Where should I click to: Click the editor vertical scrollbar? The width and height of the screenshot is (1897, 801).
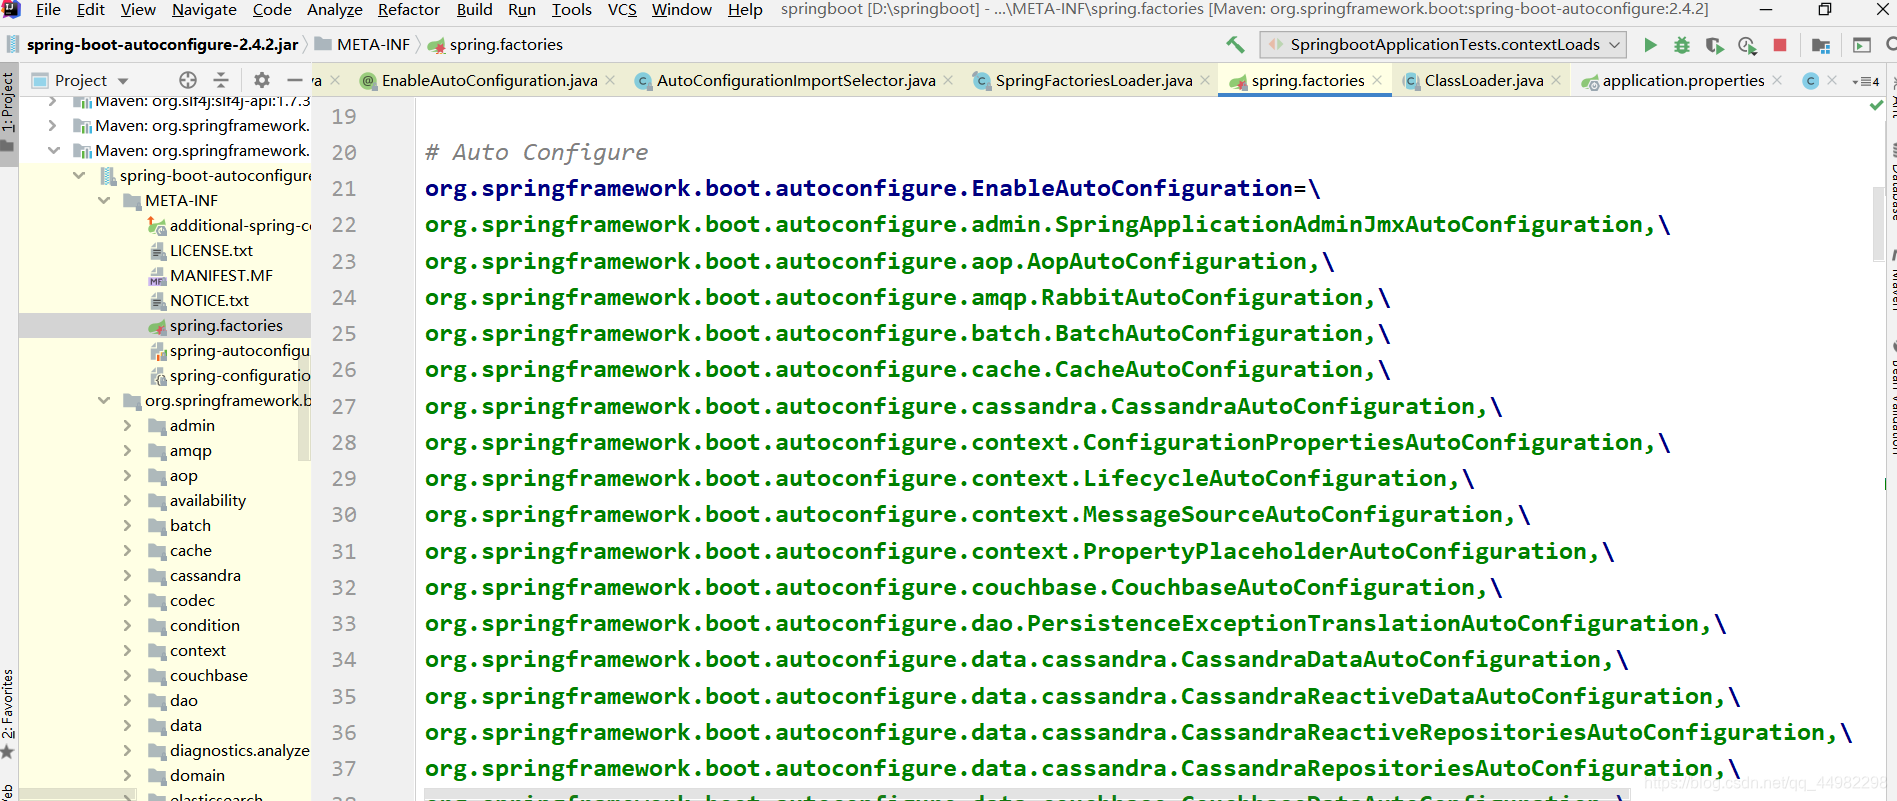coord(1878,224)
